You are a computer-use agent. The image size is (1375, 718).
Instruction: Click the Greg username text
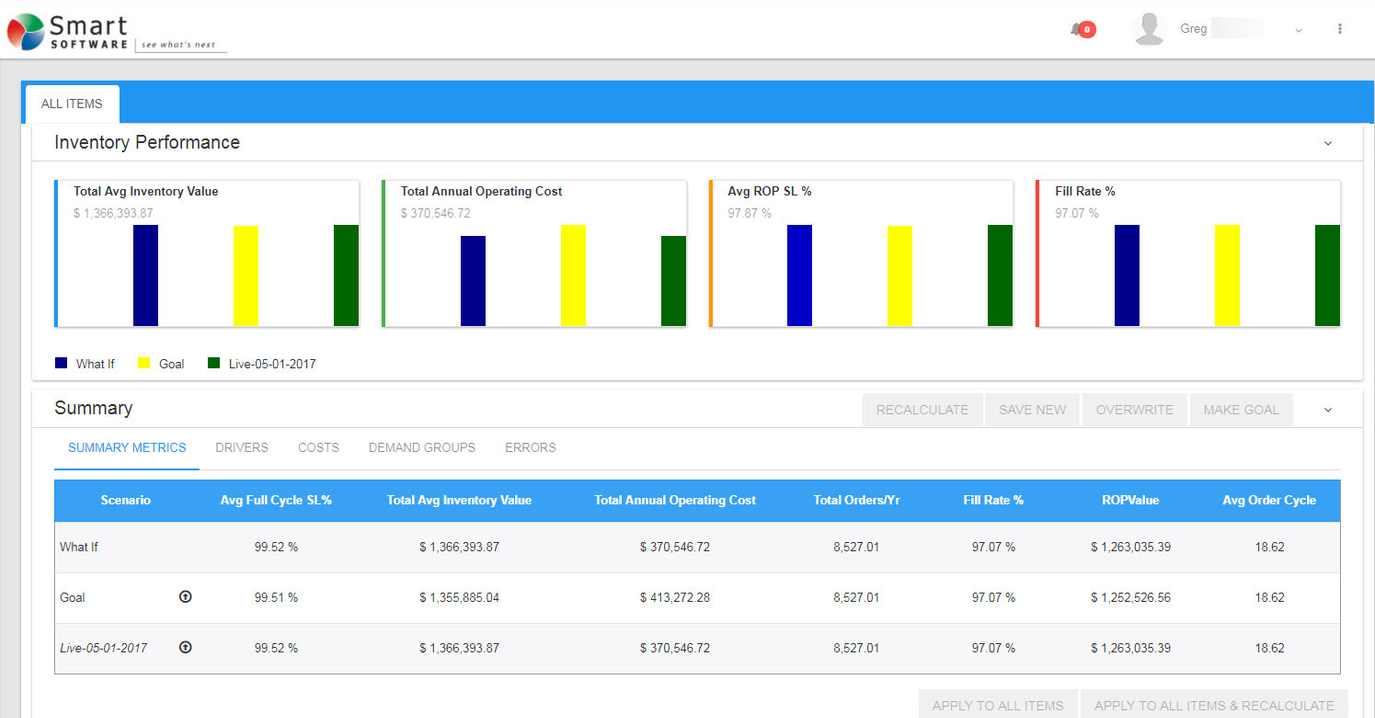tap(1193, 29)
